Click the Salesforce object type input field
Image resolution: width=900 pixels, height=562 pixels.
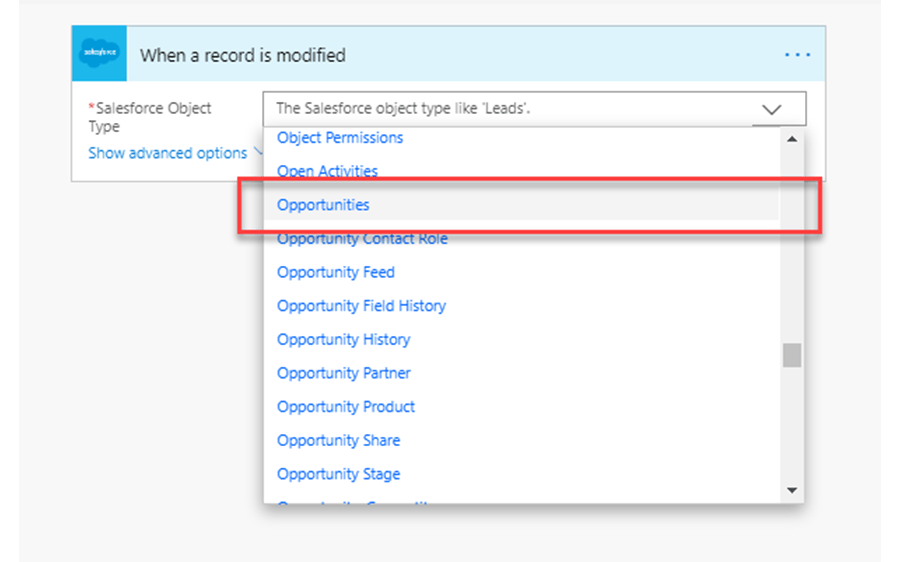[x=534, y=108]
